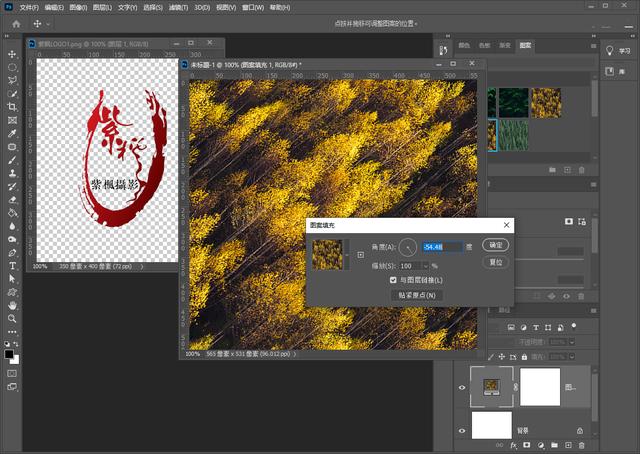The width and height of the screenshot is (640, 454).
Task: Open the Patterns panel flyout menu
Action: coord(592,46)
